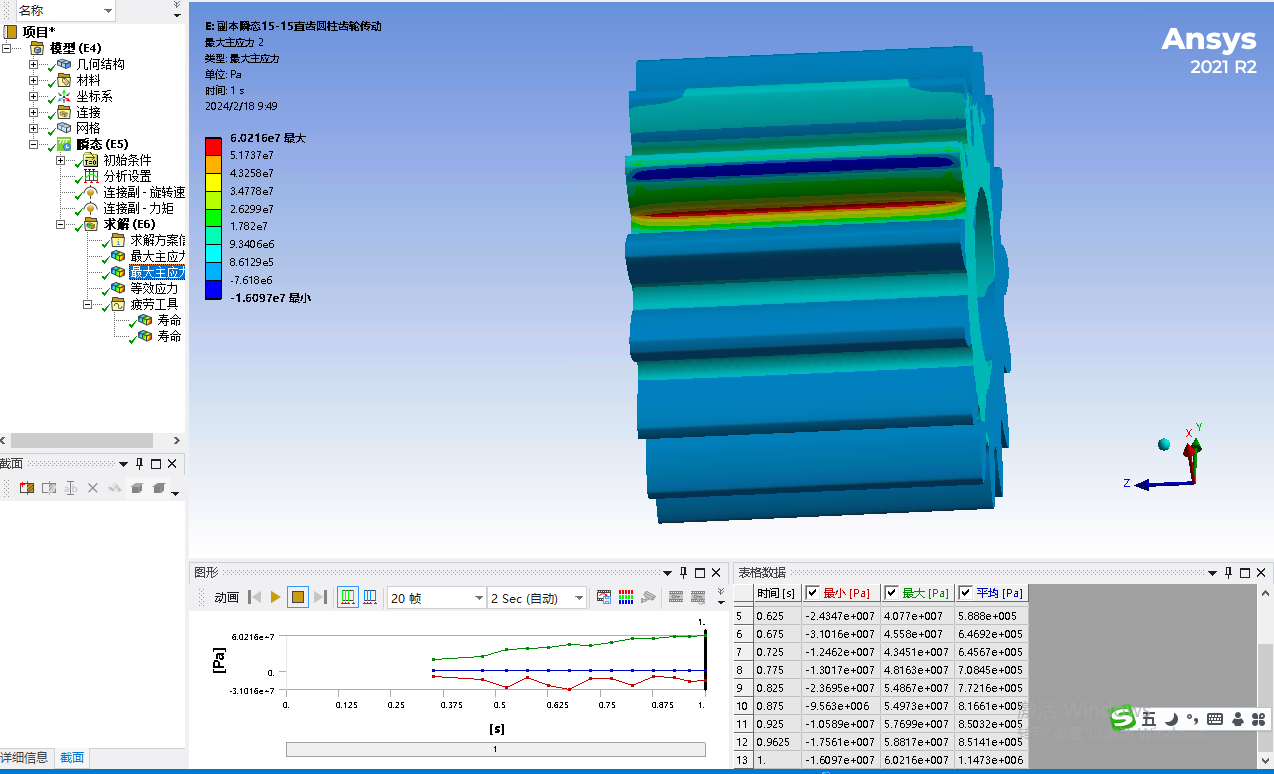Click the dark blue minimum legend band
The image size is (1274, 774).
pos(213,290)
